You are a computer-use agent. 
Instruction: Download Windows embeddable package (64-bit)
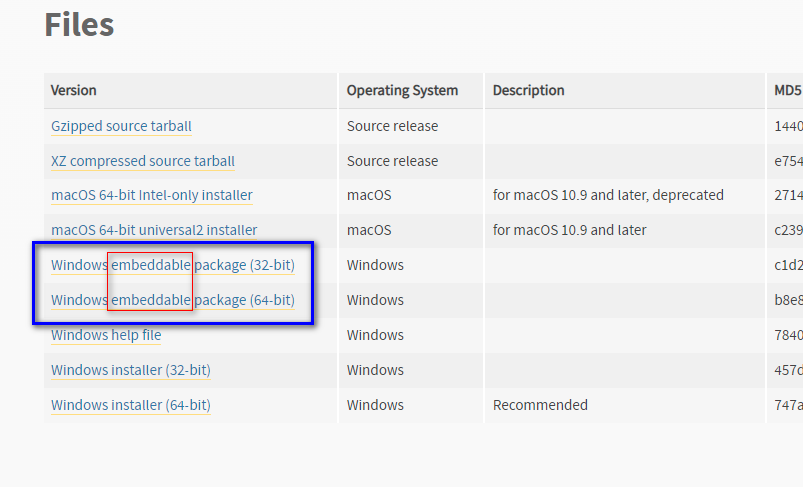click(172, 300)
